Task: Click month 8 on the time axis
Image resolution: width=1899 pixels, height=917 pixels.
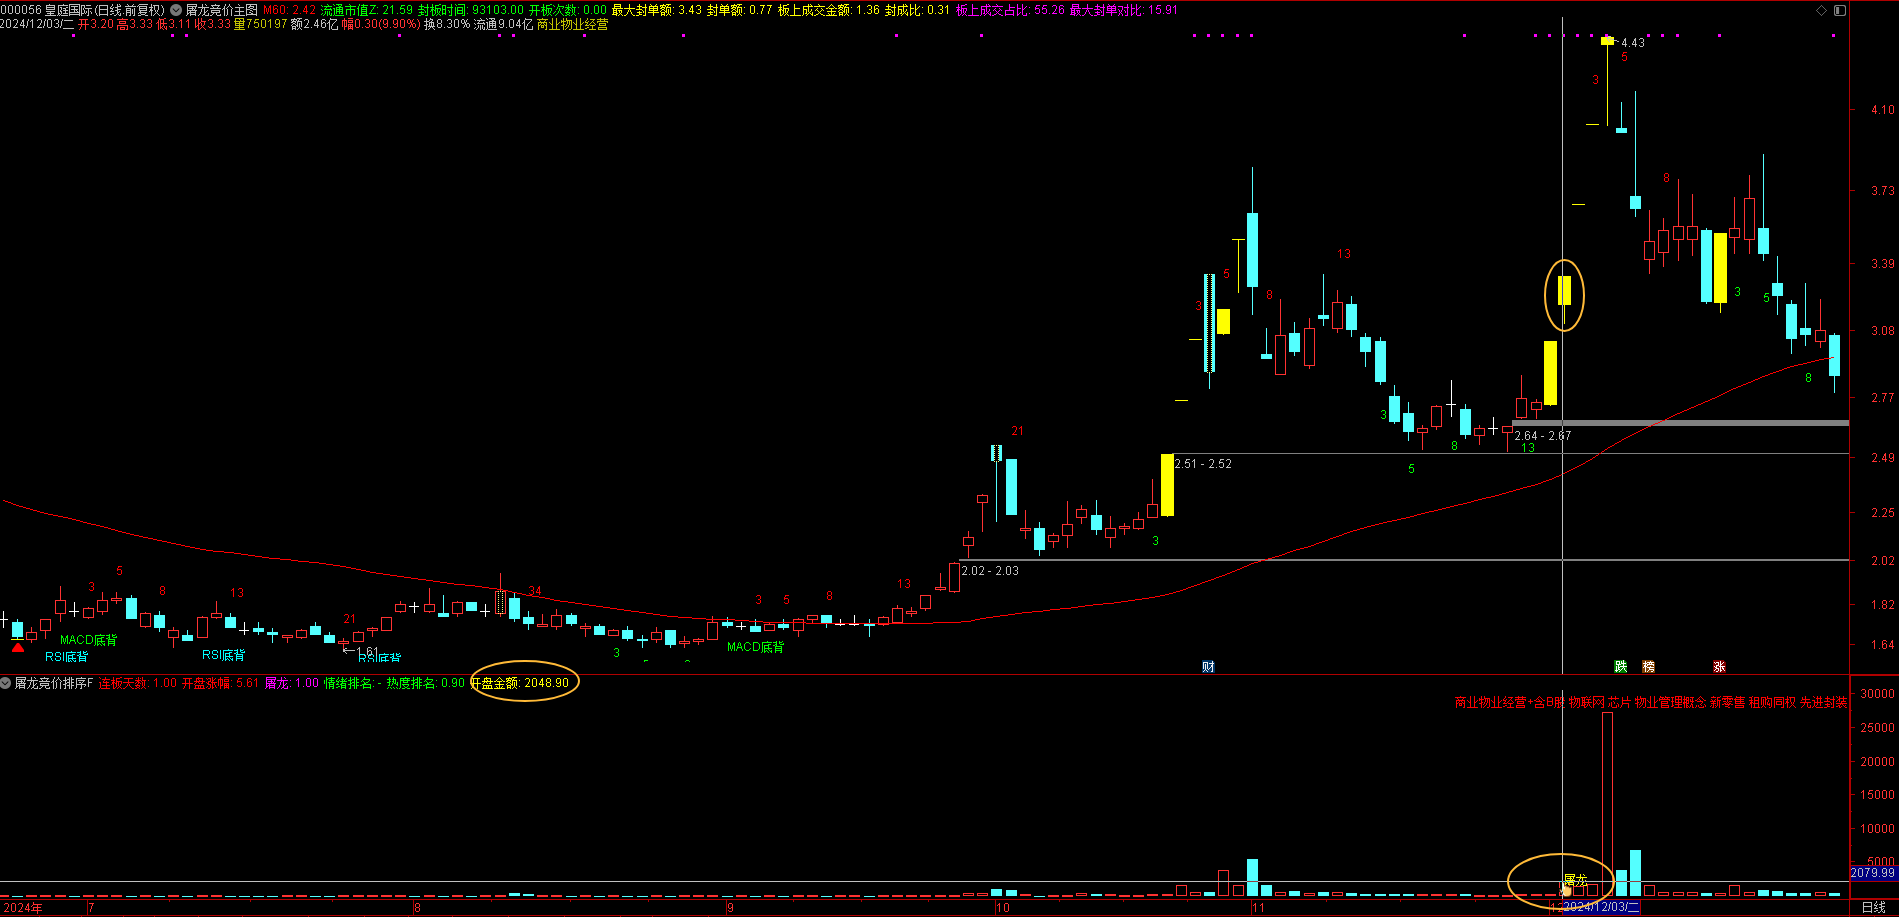Action: pos(417,908)
